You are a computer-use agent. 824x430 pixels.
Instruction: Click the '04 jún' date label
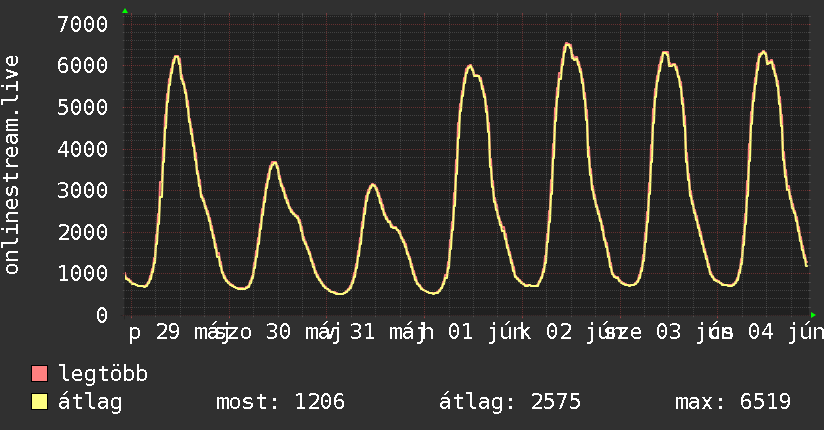coord(785,332)
